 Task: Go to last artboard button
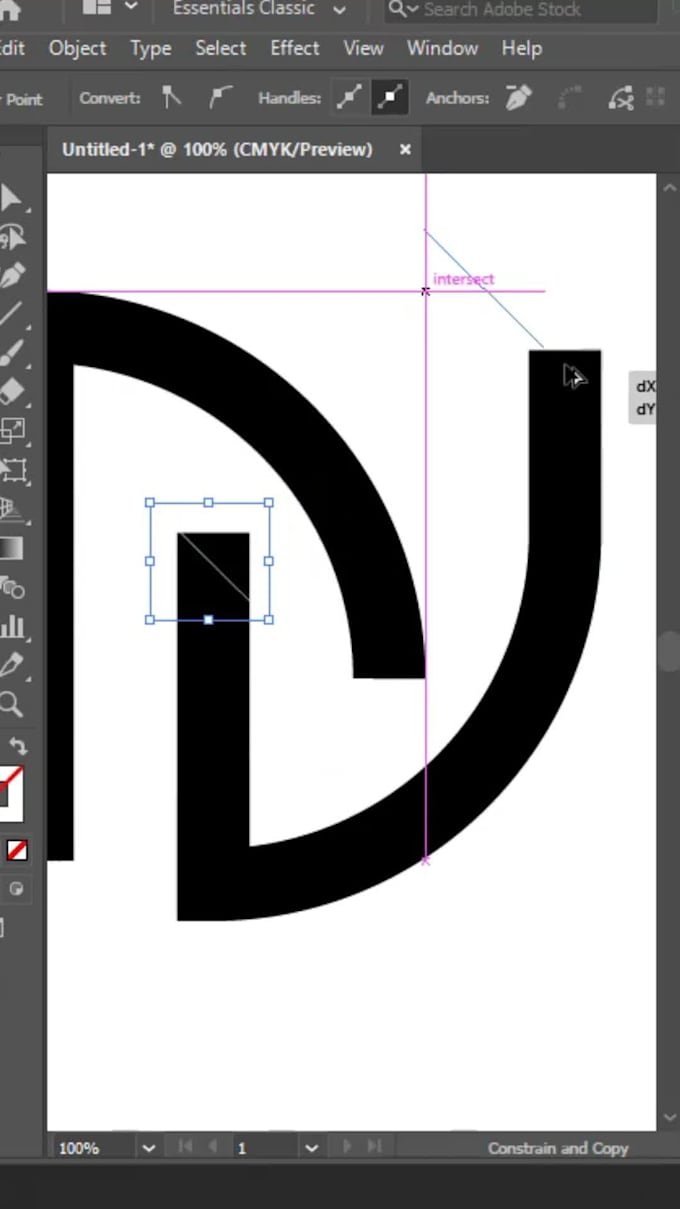374,1147
